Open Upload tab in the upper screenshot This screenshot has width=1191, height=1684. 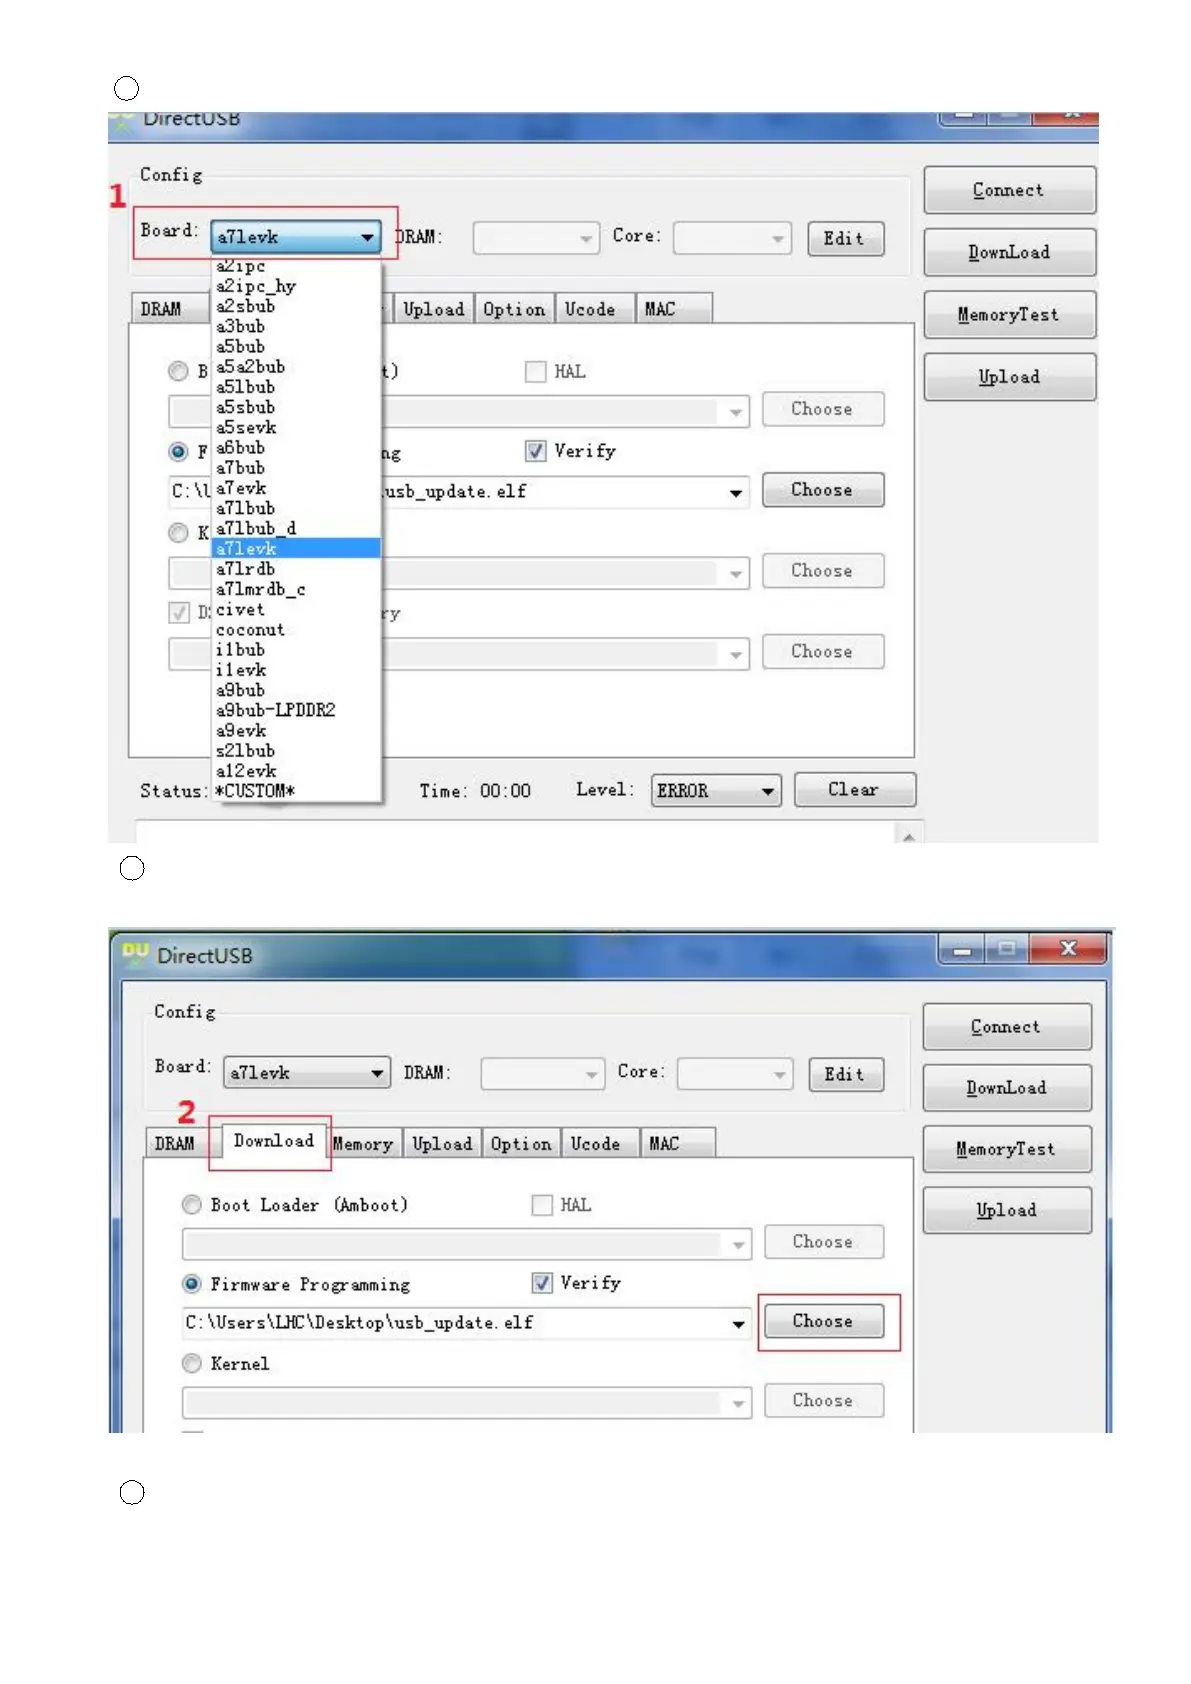coord(434,309)
